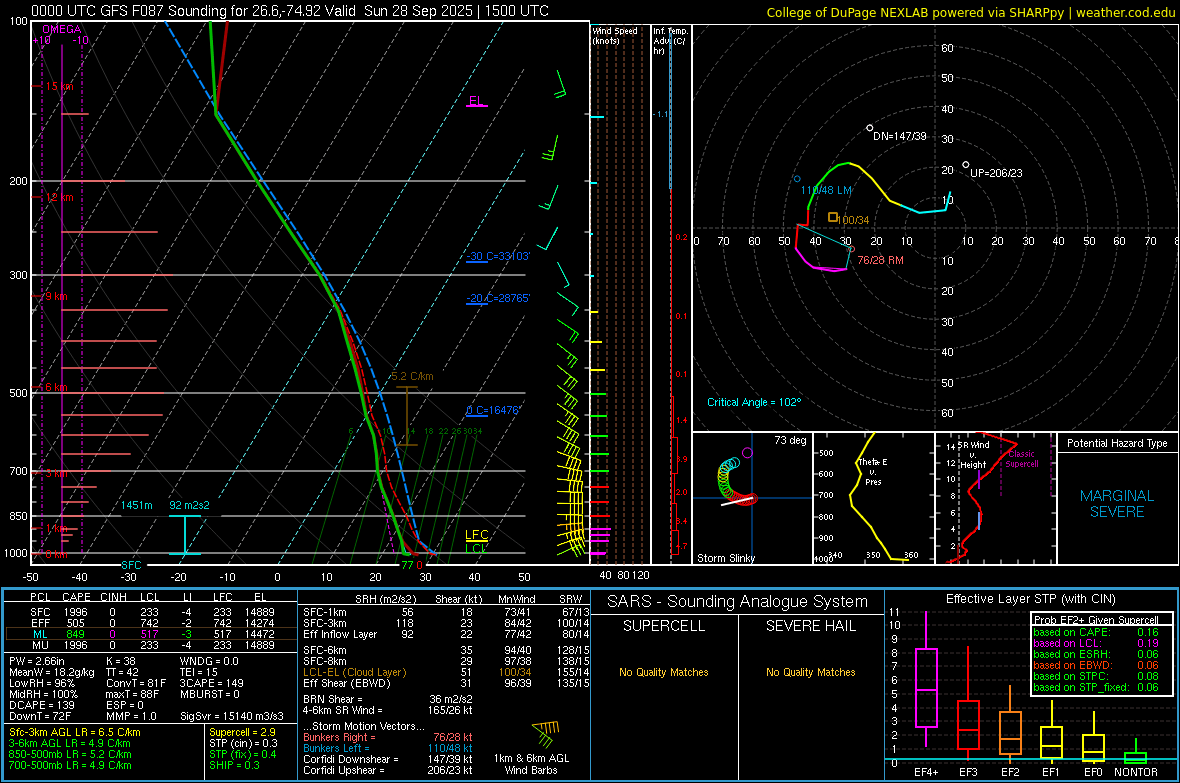Viewport: 1180px width, 783px height.
Task: Click the OMEGA label on the skew-T
Action: pos(61,29)
